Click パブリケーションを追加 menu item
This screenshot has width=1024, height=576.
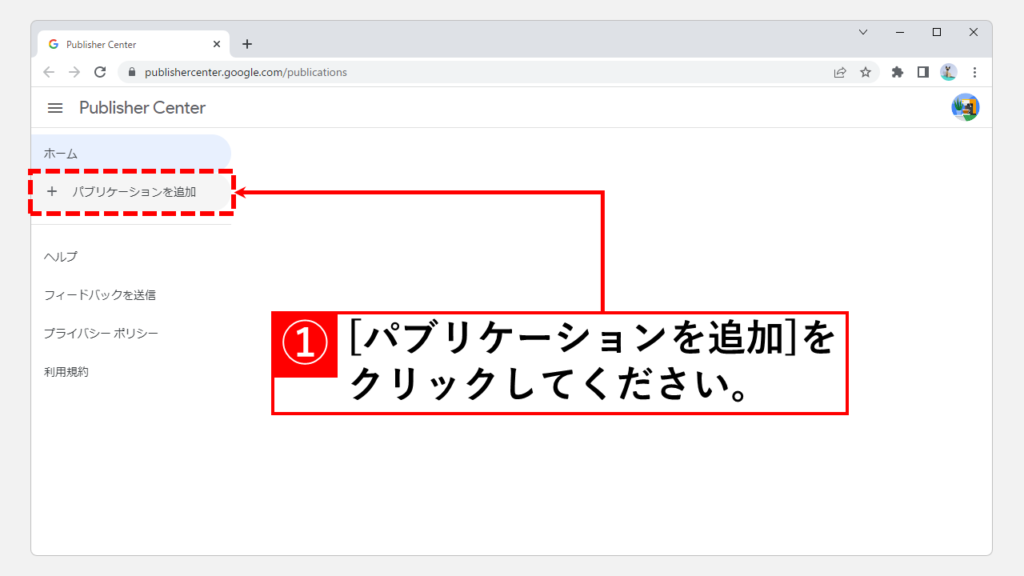tap(131, 192)
